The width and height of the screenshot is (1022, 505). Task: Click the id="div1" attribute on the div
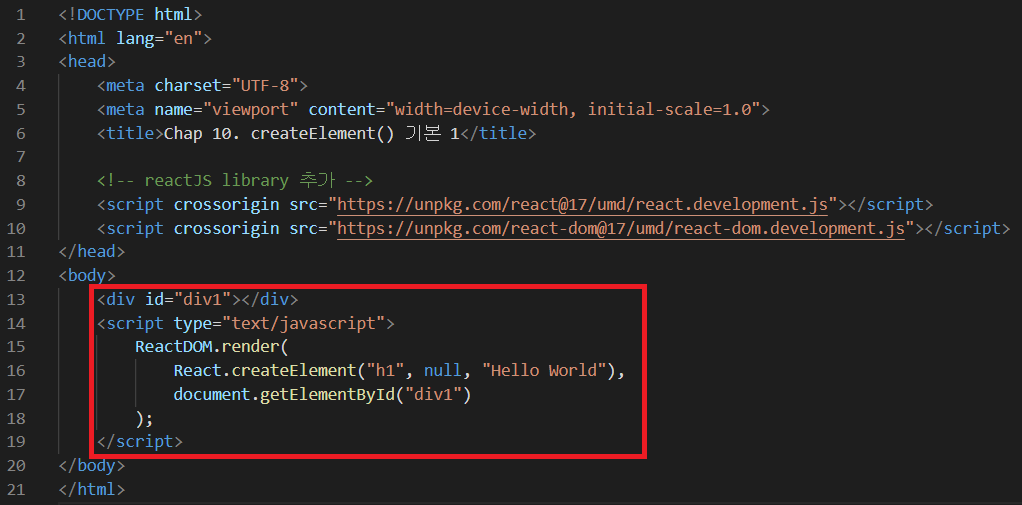point(188,300)
